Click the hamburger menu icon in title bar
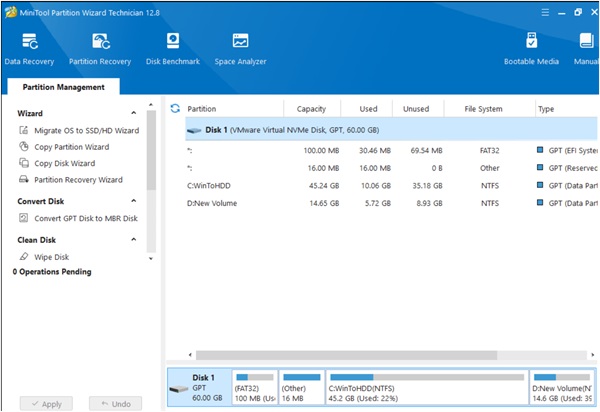 [x=545, y=13]
